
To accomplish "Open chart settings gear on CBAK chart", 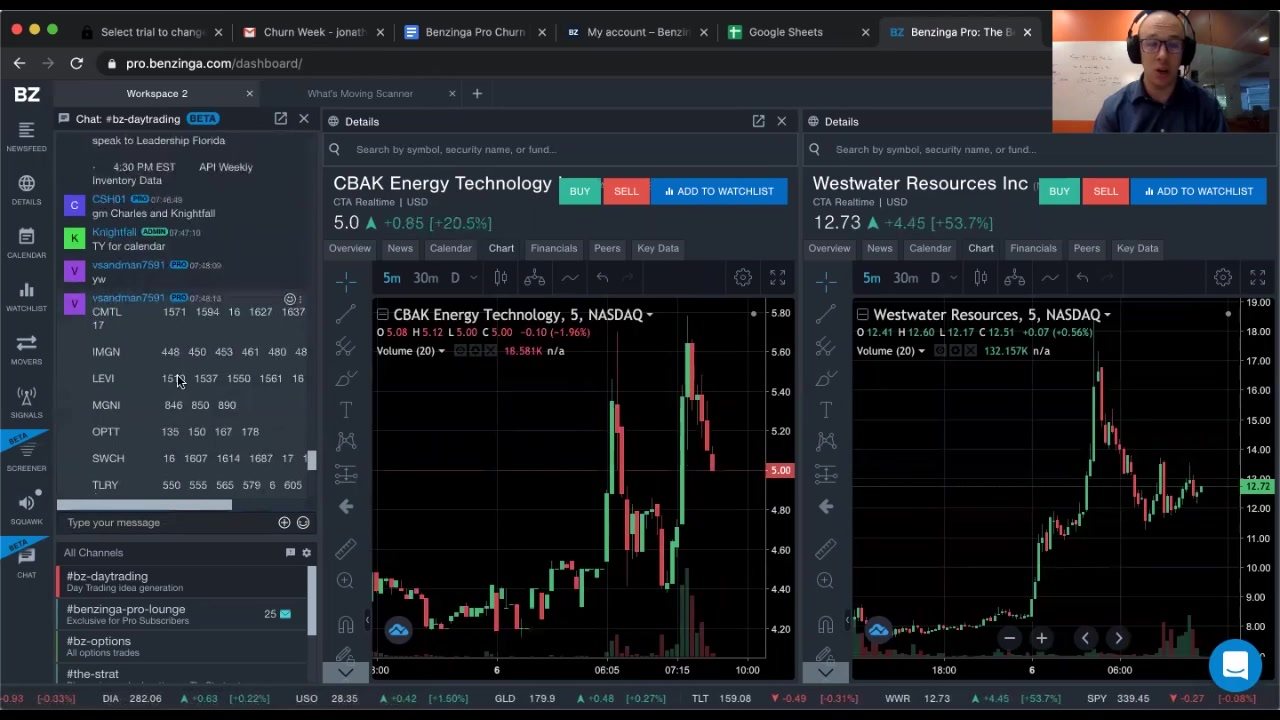I will 743,278.
